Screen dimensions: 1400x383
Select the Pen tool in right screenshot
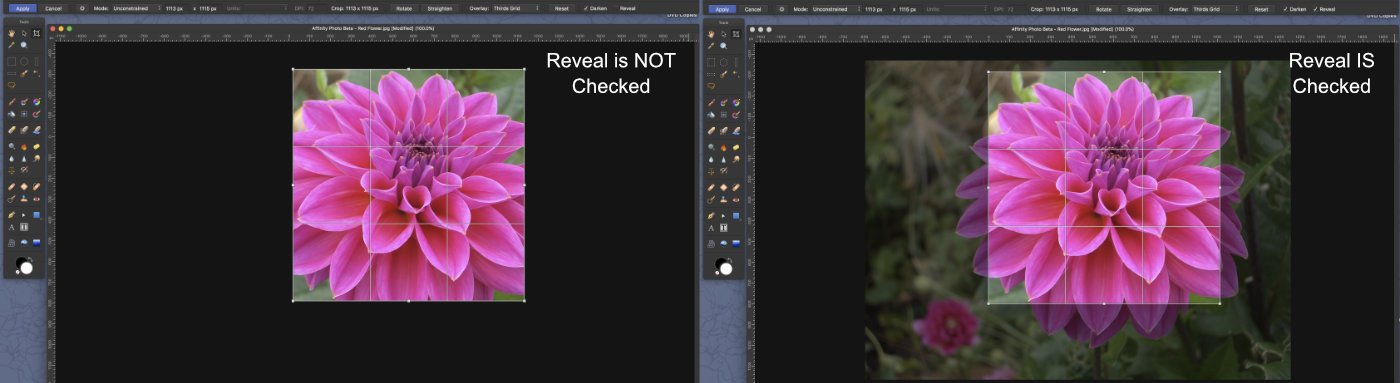point(712,214)
